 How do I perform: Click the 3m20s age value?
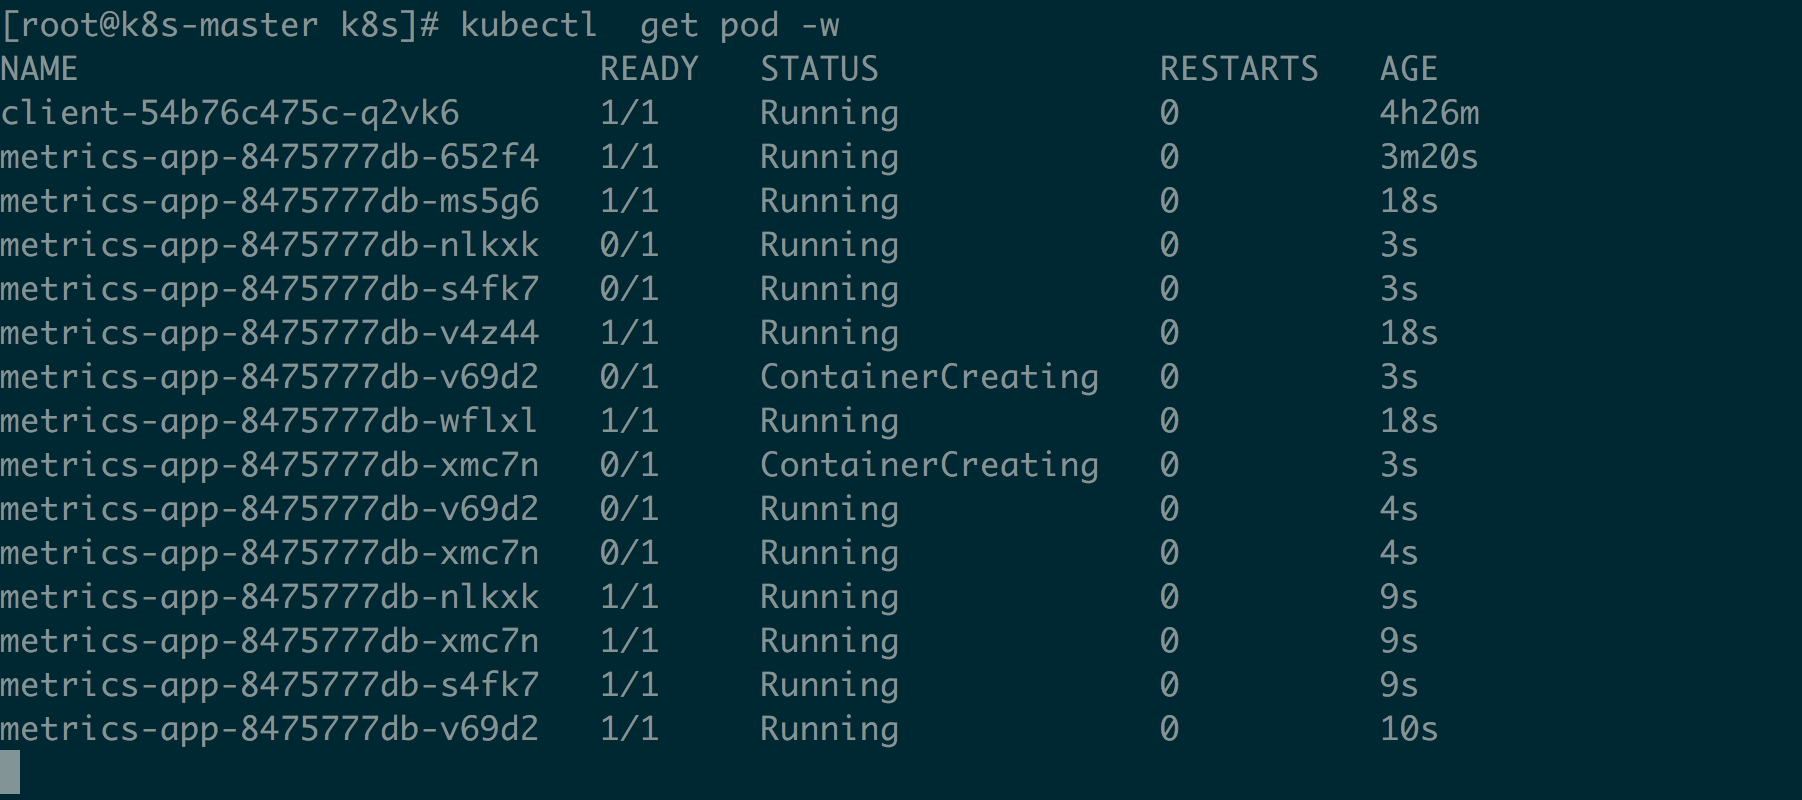point(1428,157)
